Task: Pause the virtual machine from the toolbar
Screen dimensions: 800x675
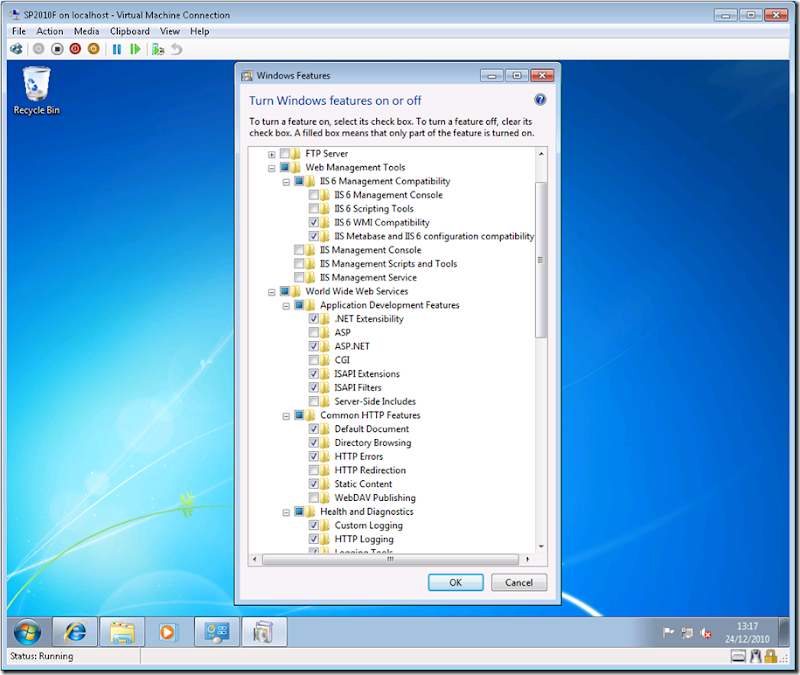Action: coord(117,48)
